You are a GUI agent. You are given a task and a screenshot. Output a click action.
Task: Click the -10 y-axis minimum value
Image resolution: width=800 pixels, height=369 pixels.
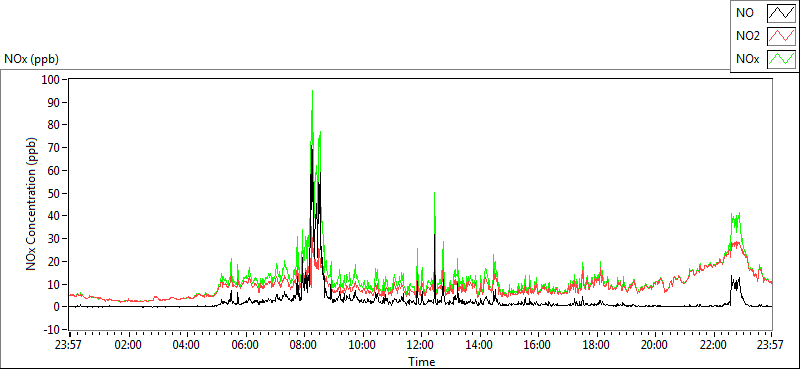pyautogui.click(x=53, y=329)
